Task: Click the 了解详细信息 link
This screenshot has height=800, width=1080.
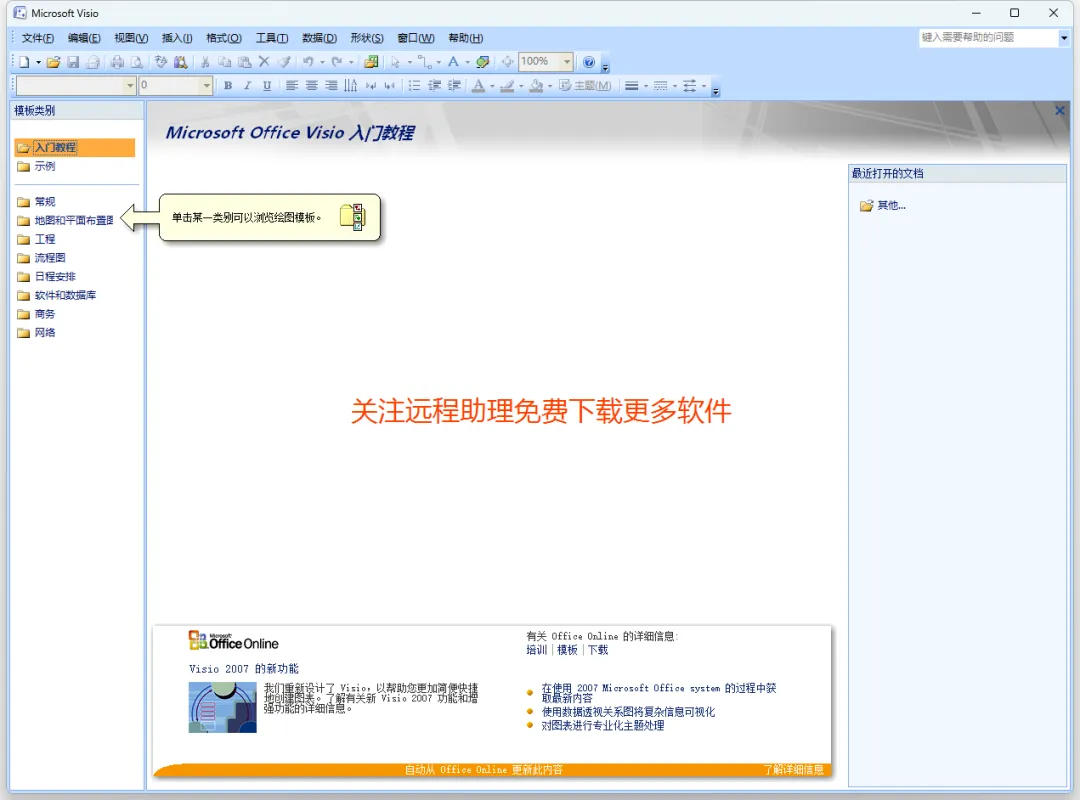Action: click(x=793, y=770)
